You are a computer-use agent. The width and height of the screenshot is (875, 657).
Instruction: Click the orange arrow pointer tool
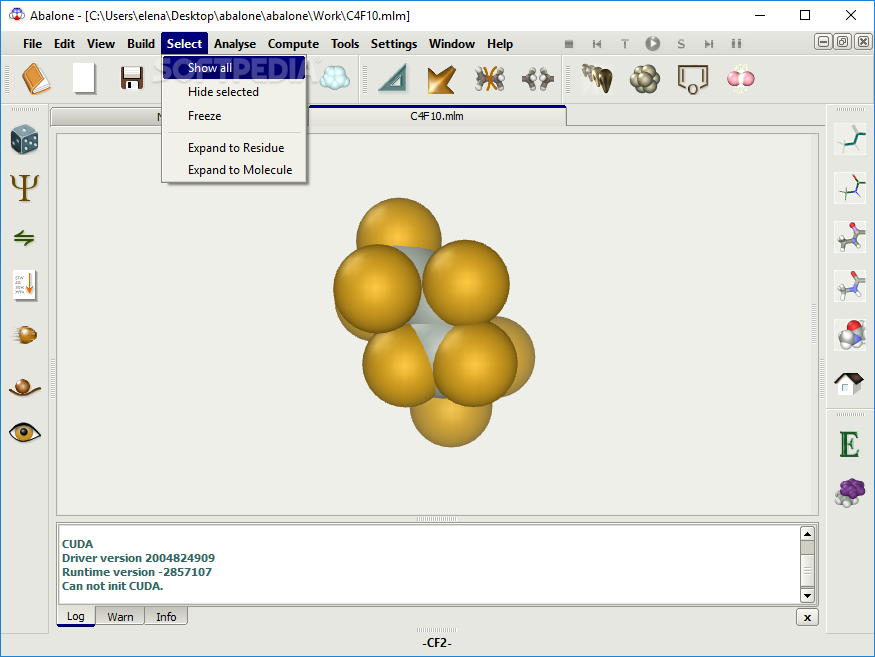pos(441,78)
